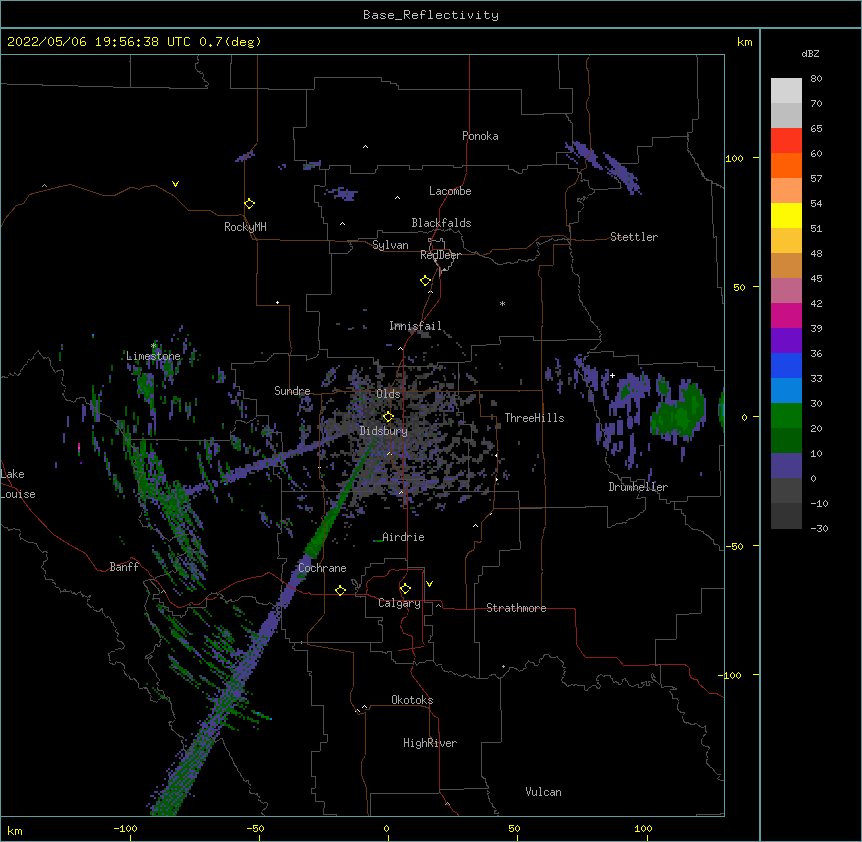862x842 pixels.
Task: Select the green 30 dBZ legend color
Action: 786,416
